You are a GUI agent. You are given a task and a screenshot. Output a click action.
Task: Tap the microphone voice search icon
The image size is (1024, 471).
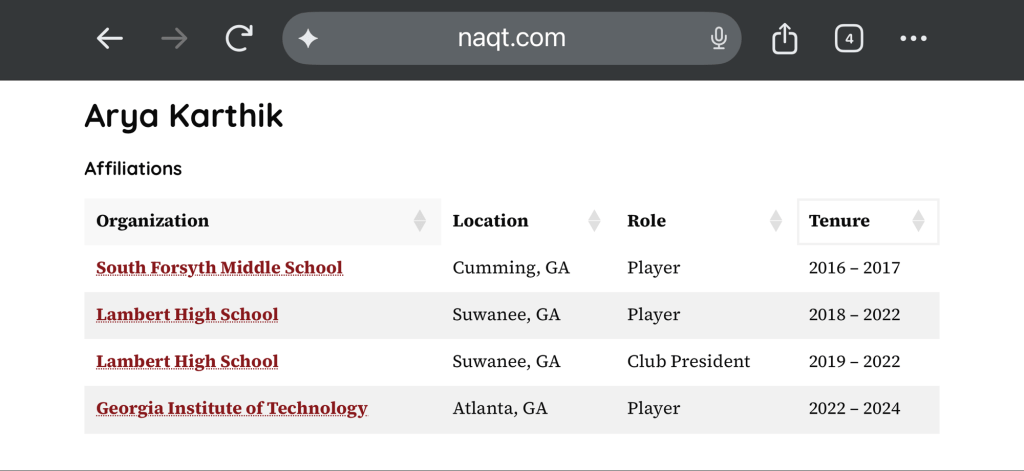(718, 39)
